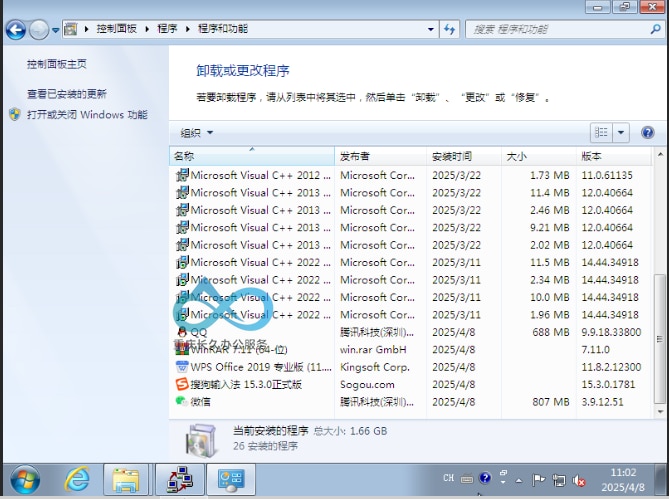Open 打开或关闭 Windows 功能 link
The width and height of the screenshot is (669, 499).
tap(87, 114)
